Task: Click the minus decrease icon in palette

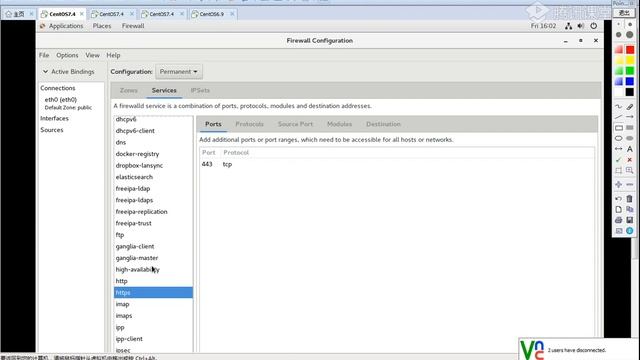Action: [x=630, y=184]
